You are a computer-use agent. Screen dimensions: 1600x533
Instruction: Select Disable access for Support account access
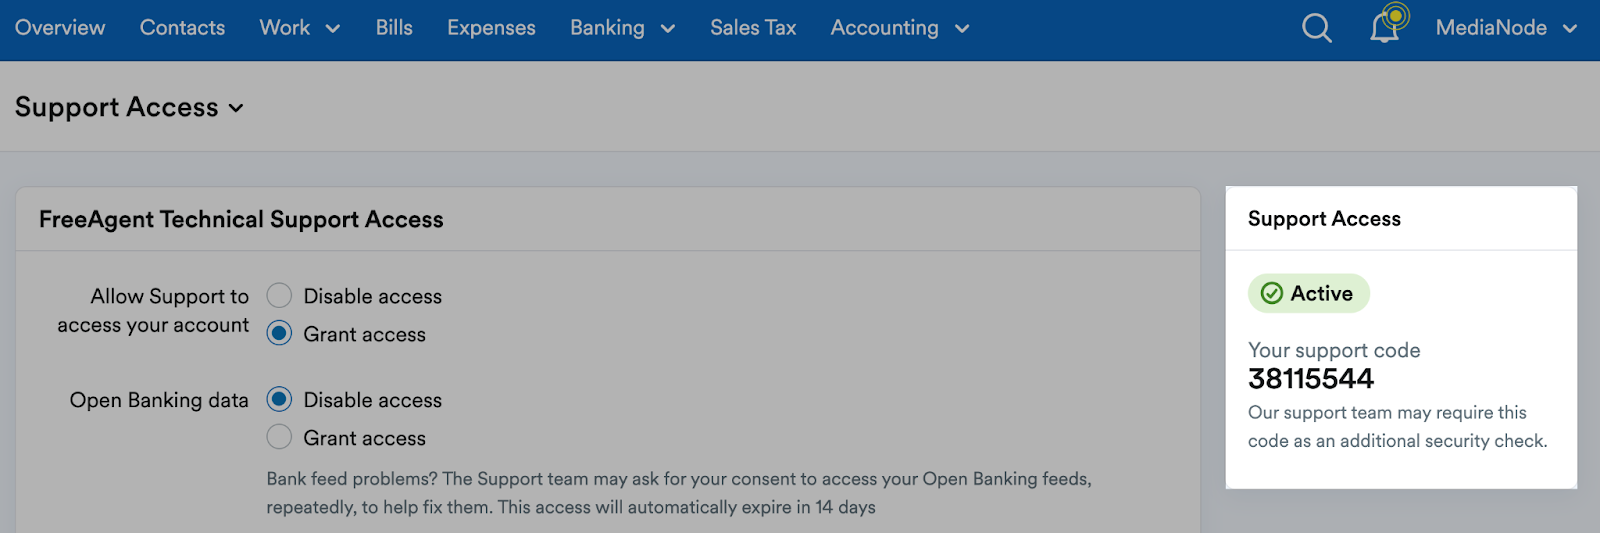279,295
